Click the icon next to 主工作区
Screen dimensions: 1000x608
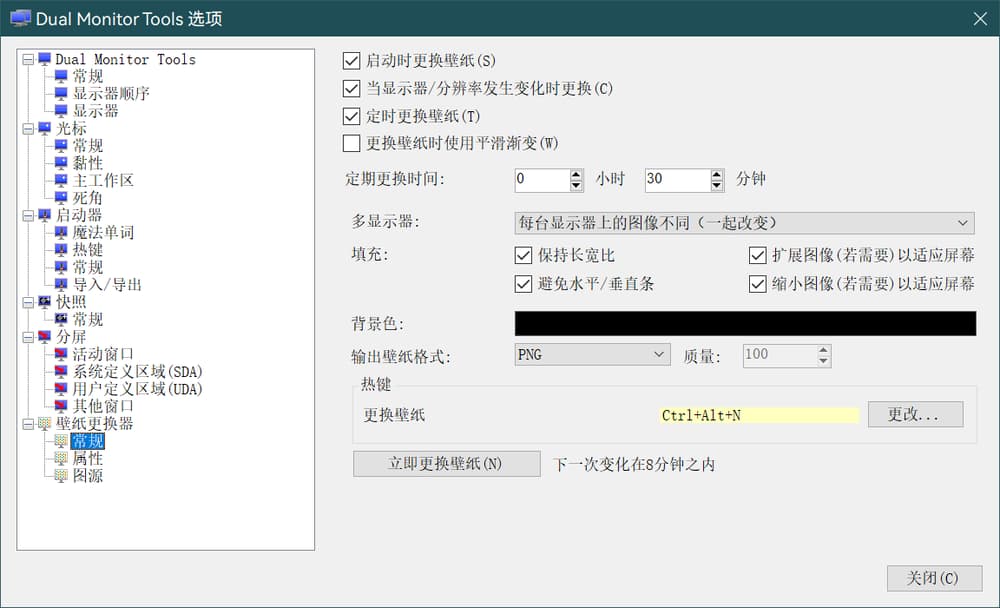[x=61, y=181]
